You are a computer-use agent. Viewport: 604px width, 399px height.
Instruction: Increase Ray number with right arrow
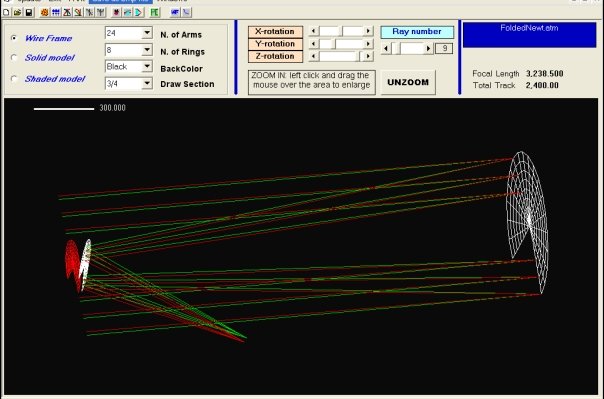pos(428,49)
